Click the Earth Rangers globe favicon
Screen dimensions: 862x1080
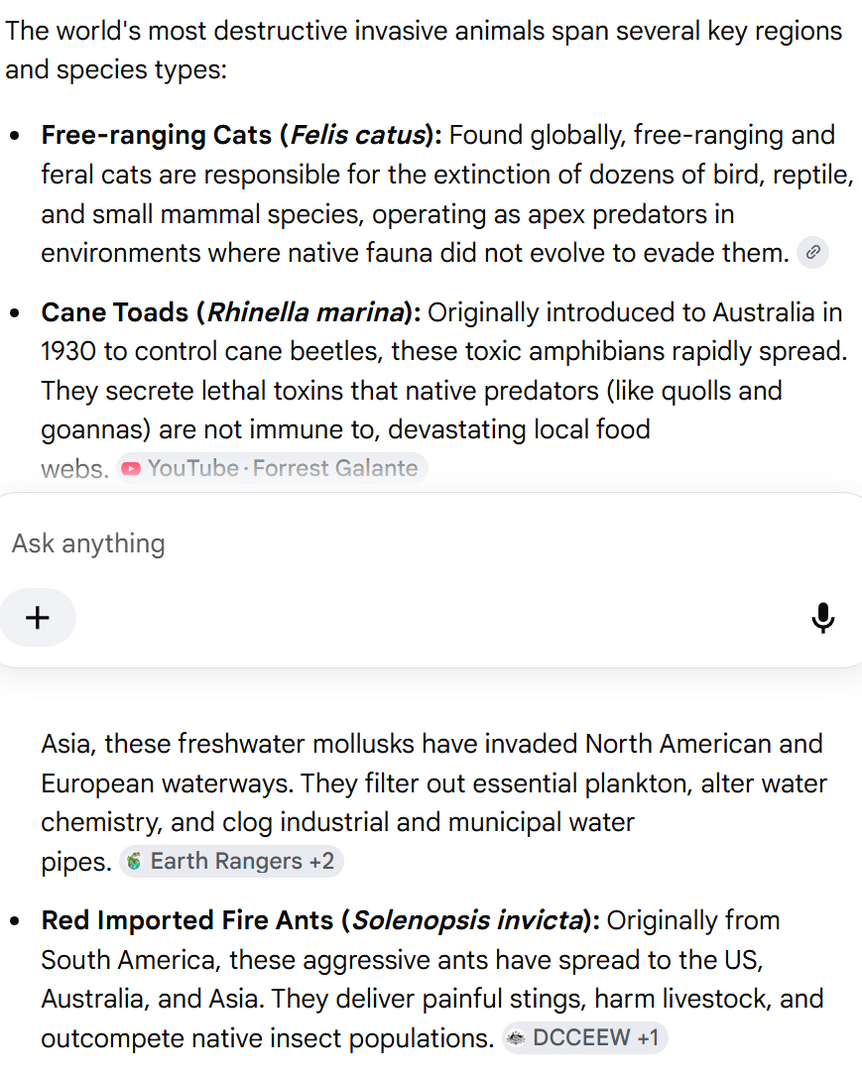pyautogui.click(x=134, y=861)
